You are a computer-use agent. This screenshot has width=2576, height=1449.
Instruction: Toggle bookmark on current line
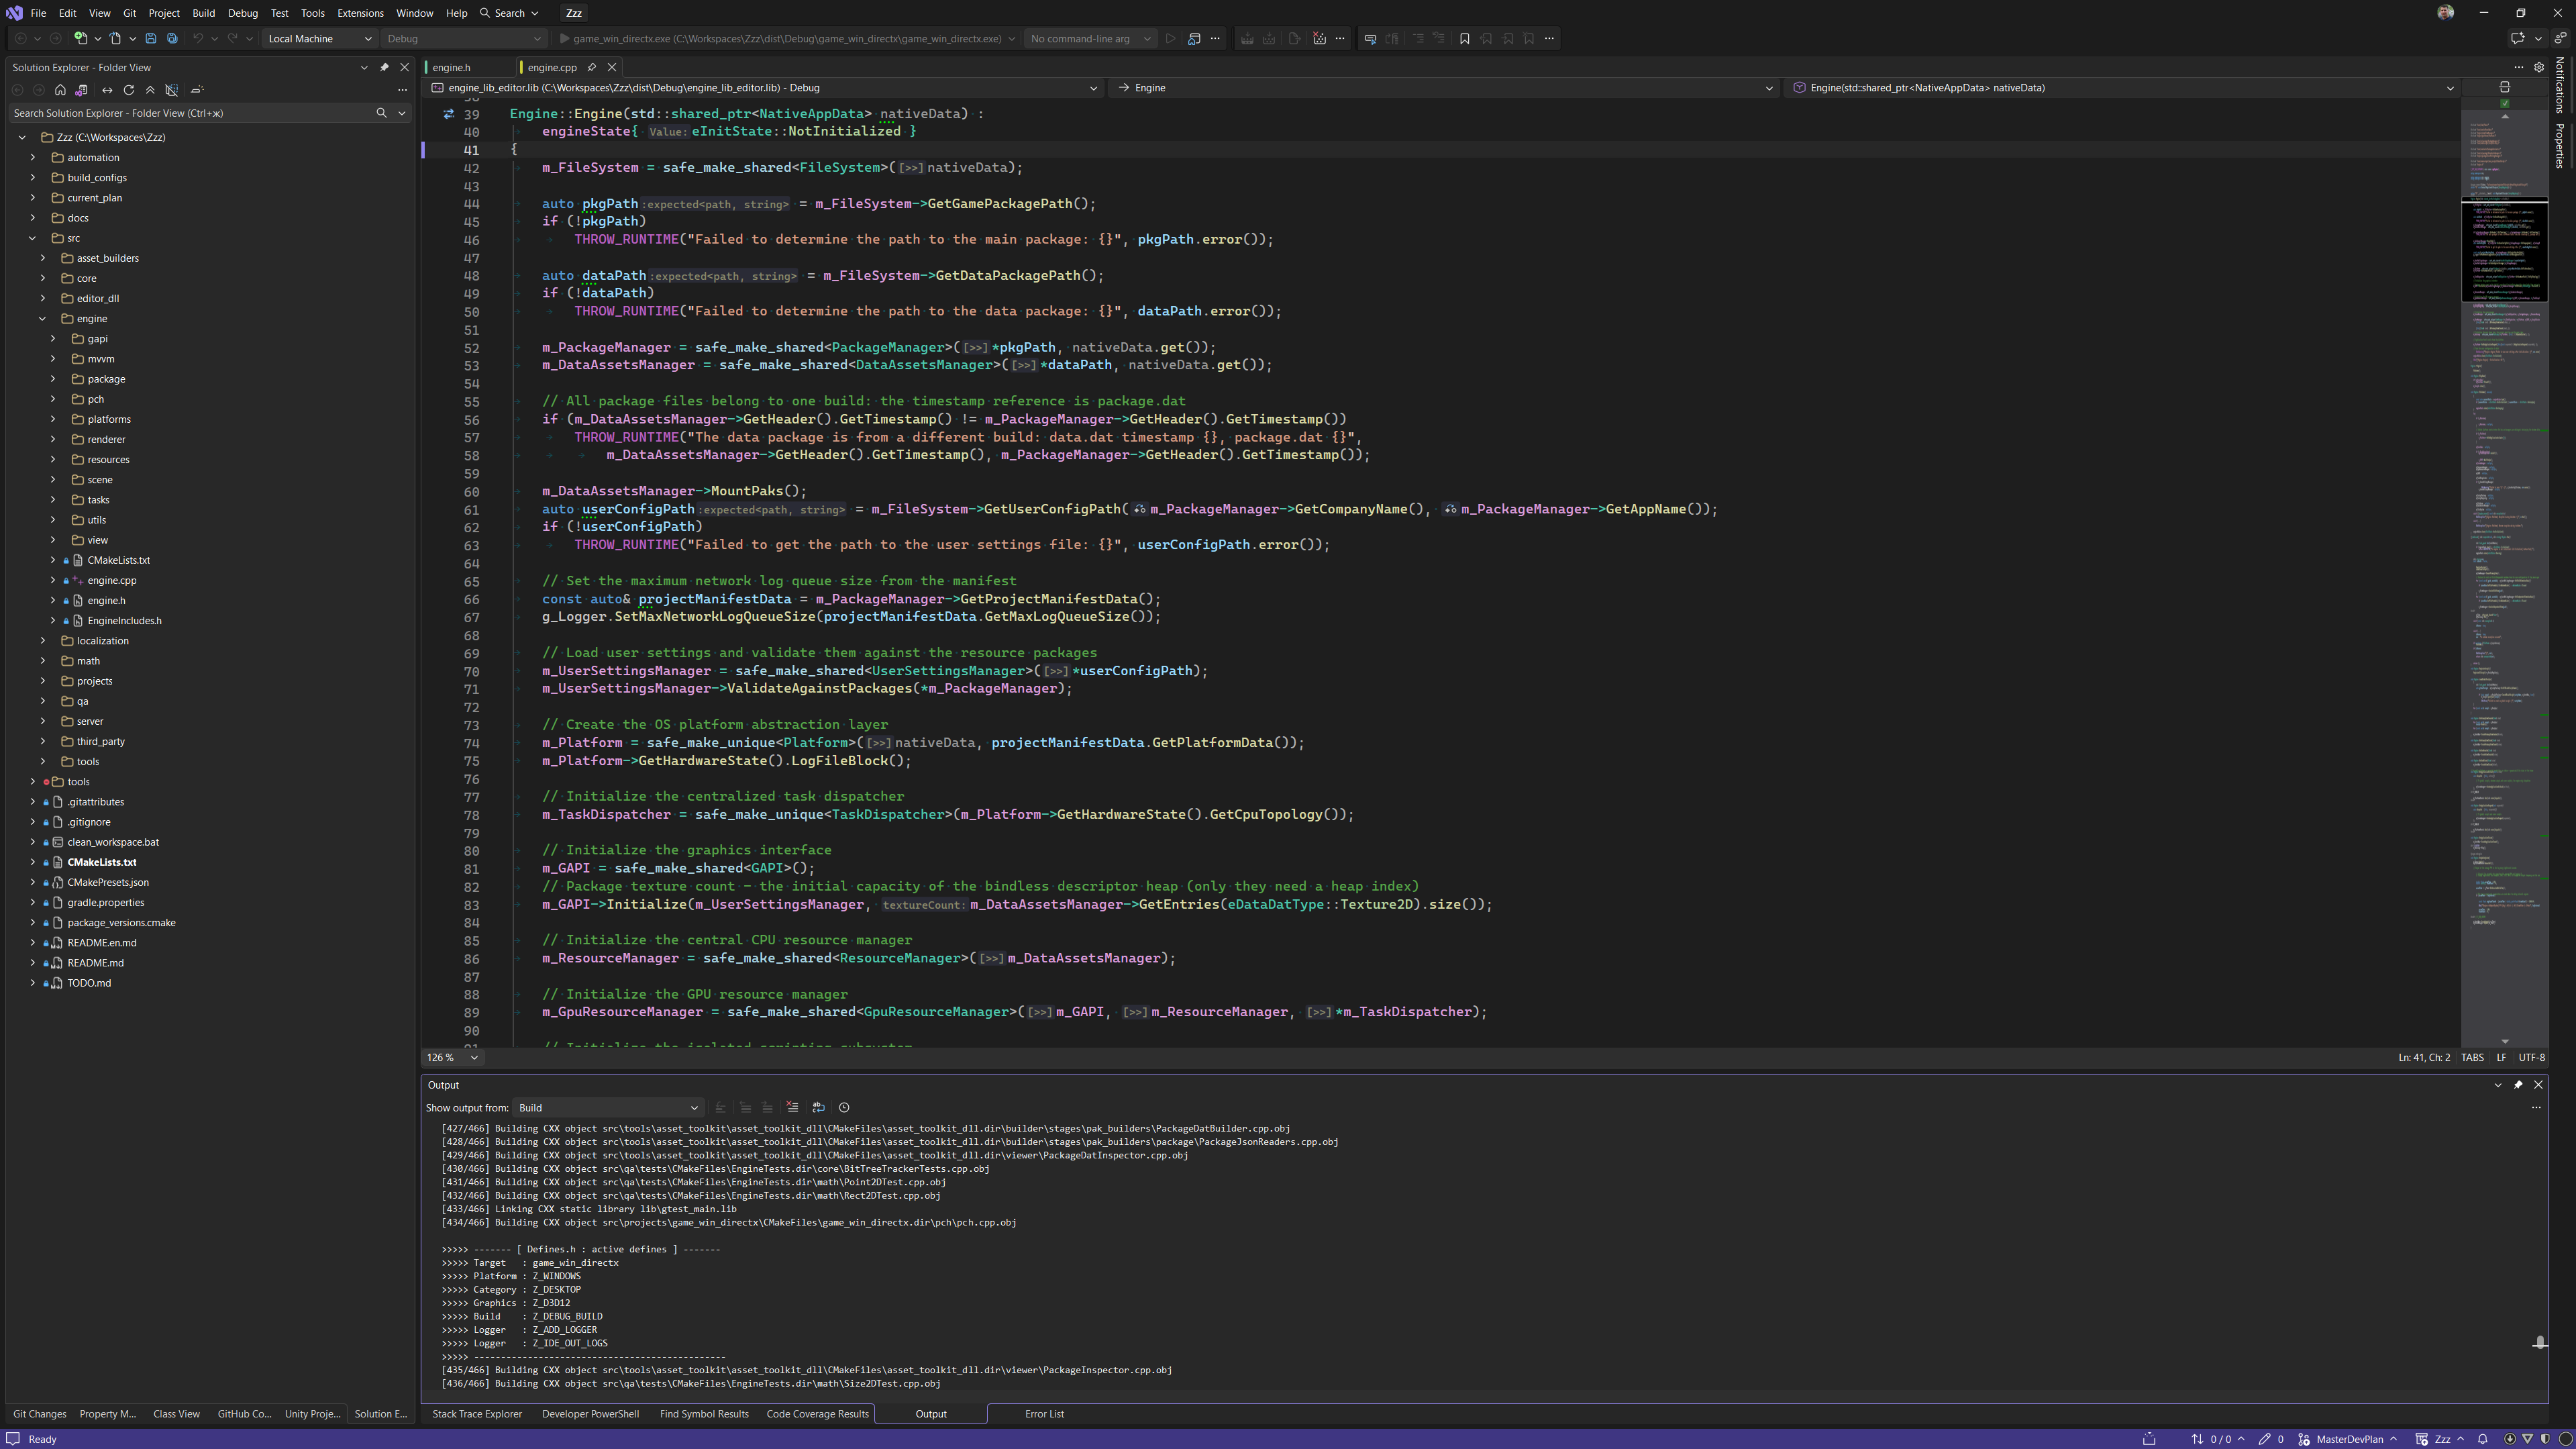point(1464,39)
